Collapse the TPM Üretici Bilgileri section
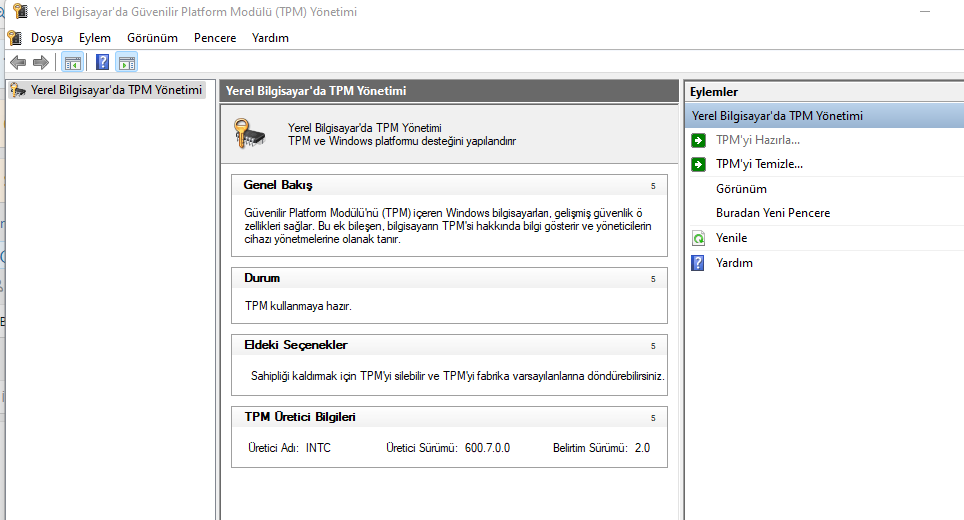 653,417
